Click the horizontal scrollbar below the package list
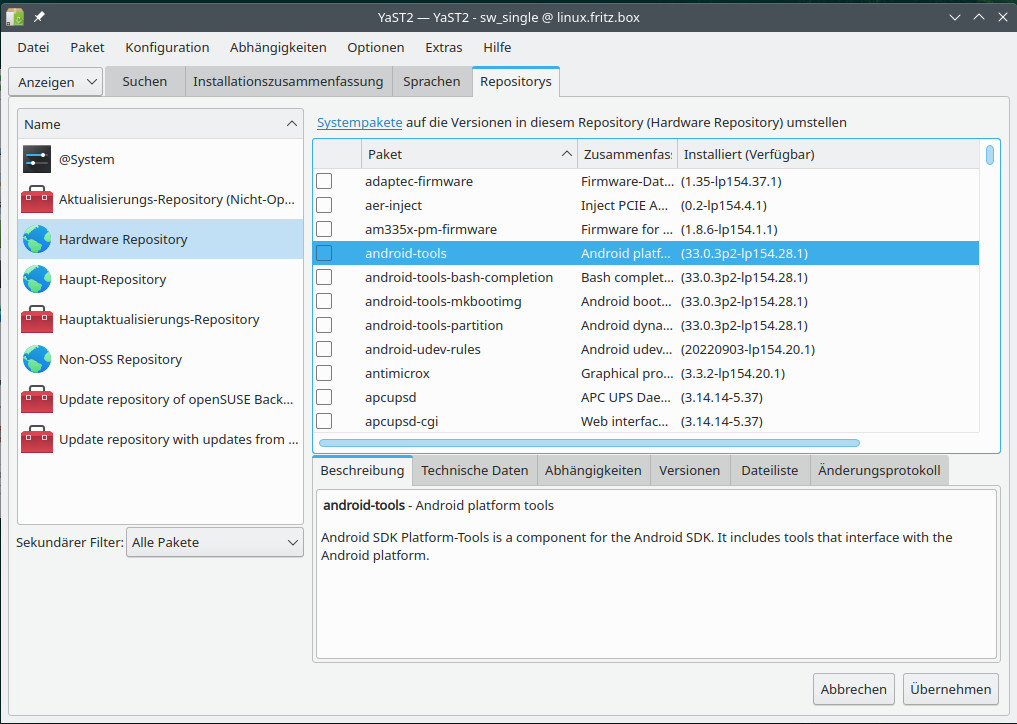Screen dimensions: 1017x724 coord(590,443)
